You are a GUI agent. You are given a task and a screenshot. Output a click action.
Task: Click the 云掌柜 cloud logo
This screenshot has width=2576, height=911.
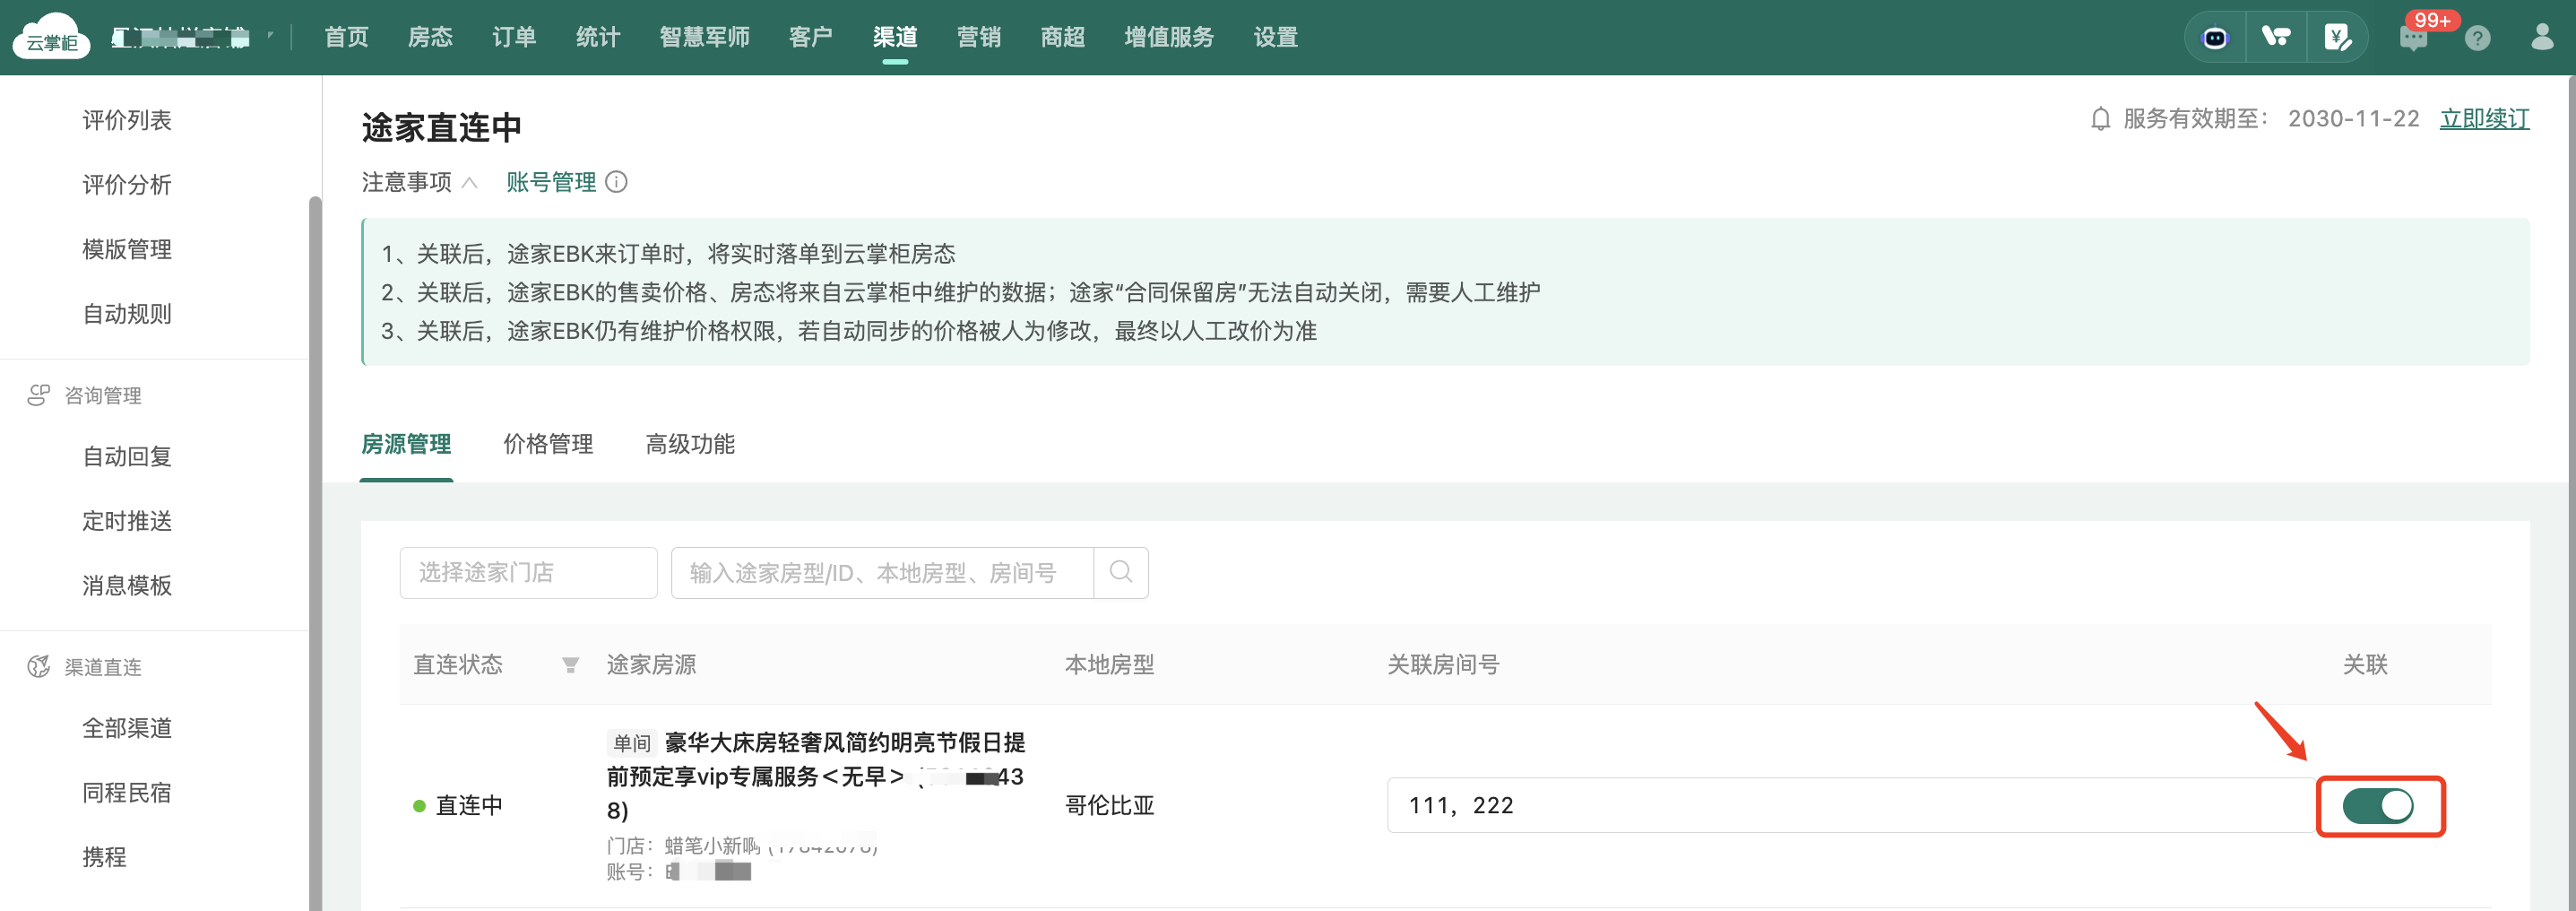click(51, 38)
